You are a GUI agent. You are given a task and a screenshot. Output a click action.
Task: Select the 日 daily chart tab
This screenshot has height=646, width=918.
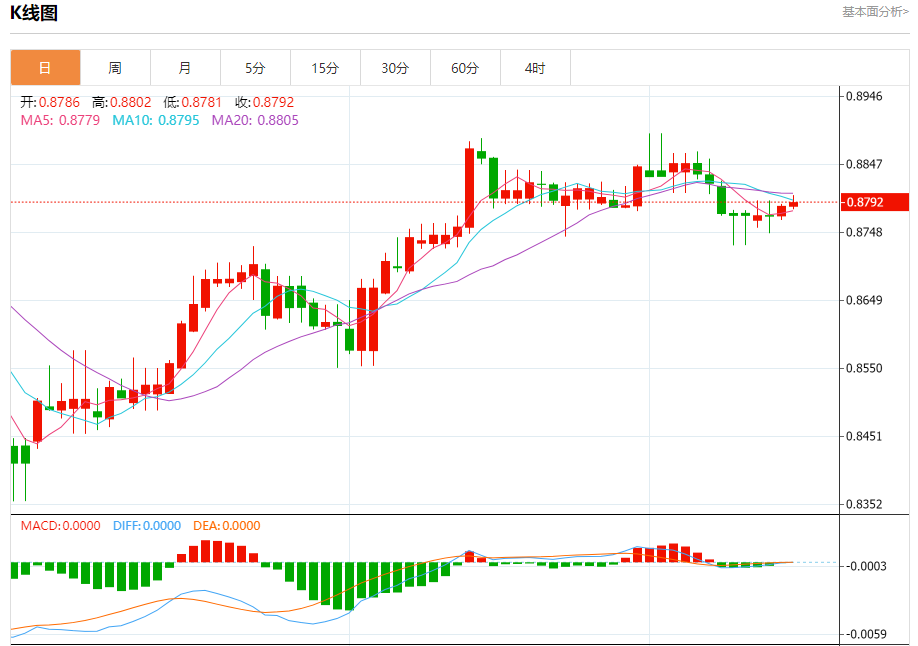(45, 68)
